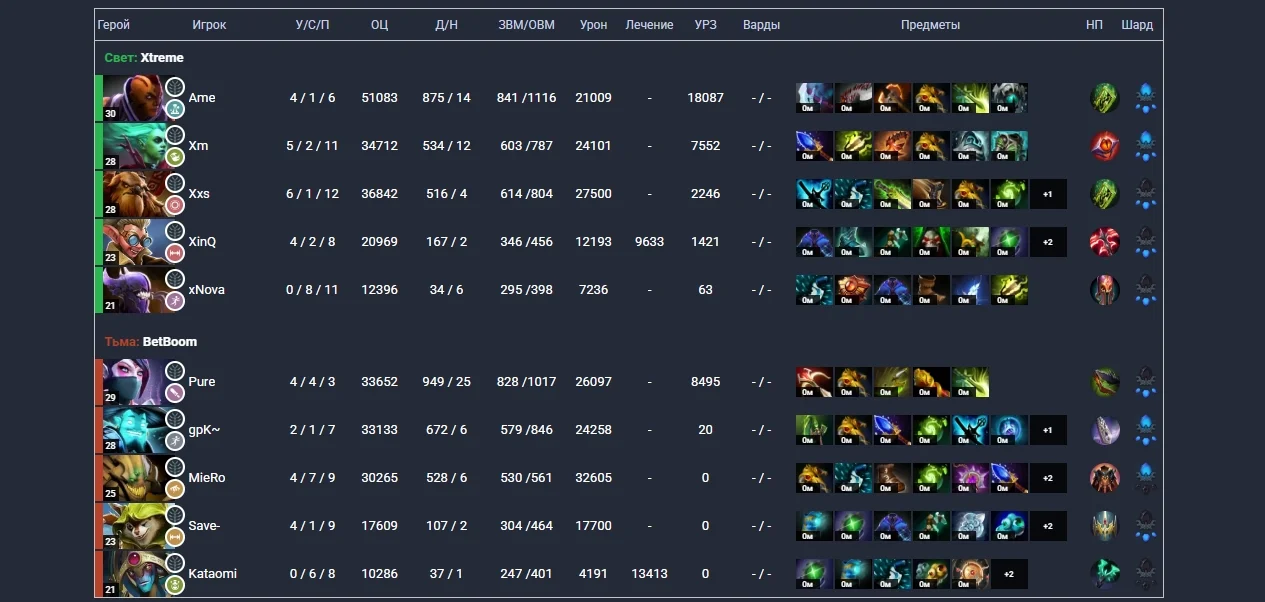Click Ame's hero portrait
The width and height of the screenshot is (1265, 602).
coord(132,98)
